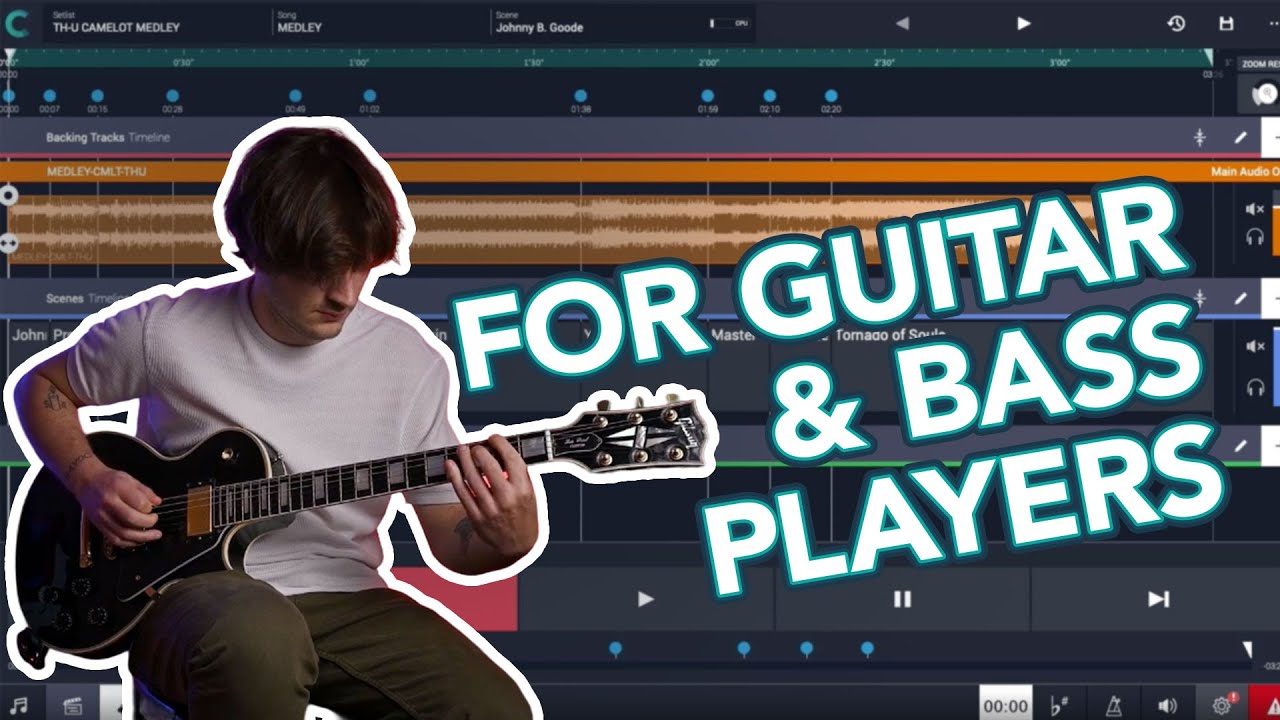The height and width of the screenshot is (720, 1280).
Task: Toggle headphones on the Scenes track
Action: pyautogui.click(x=1255, y=387)
